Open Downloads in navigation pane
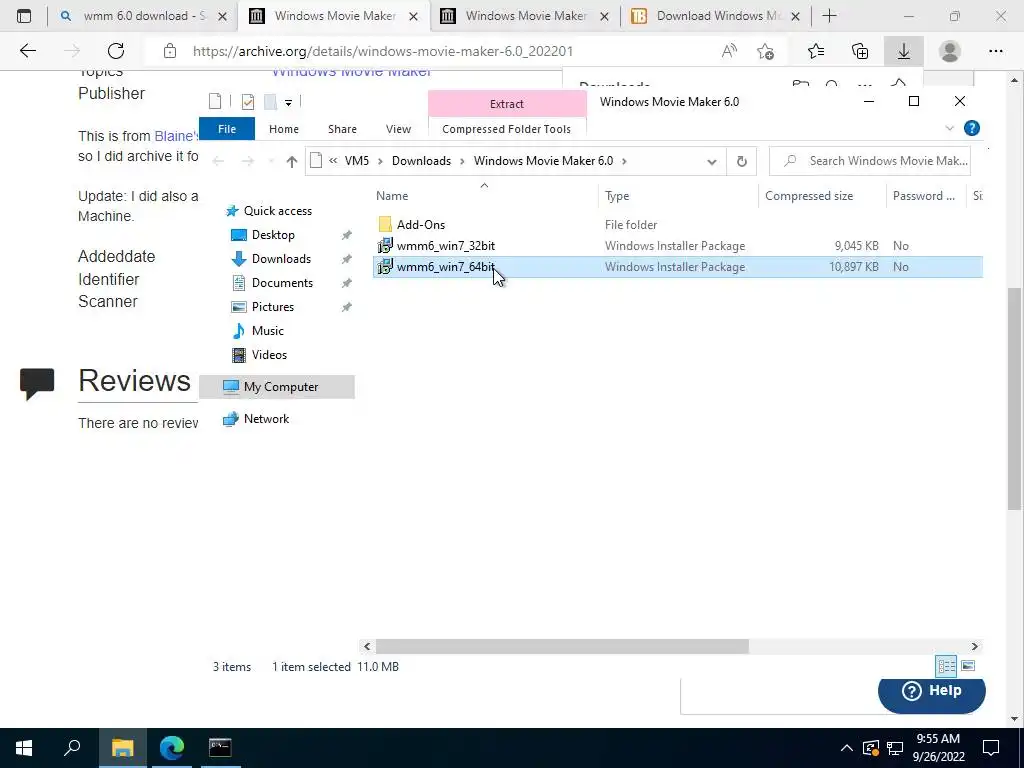This screenshot has width=1024, height=768. 281,259
